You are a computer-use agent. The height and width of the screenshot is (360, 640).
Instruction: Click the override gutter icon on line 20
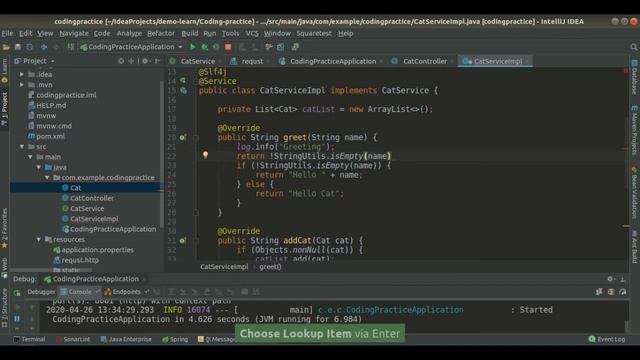coord(183,137)
